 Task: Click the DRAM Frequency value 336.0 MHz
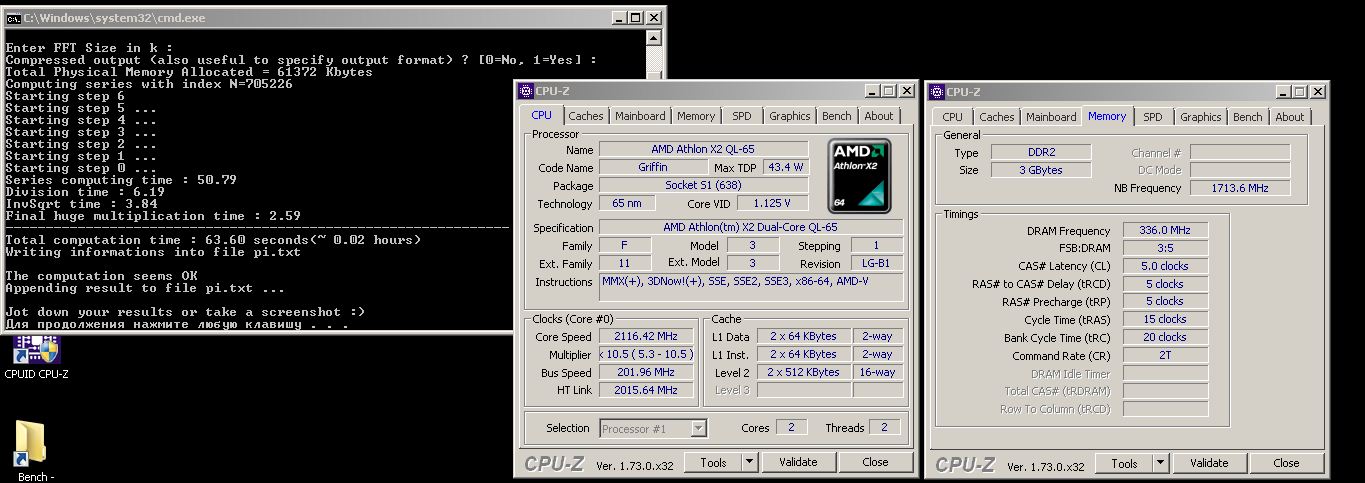[x=1165, y=231]
